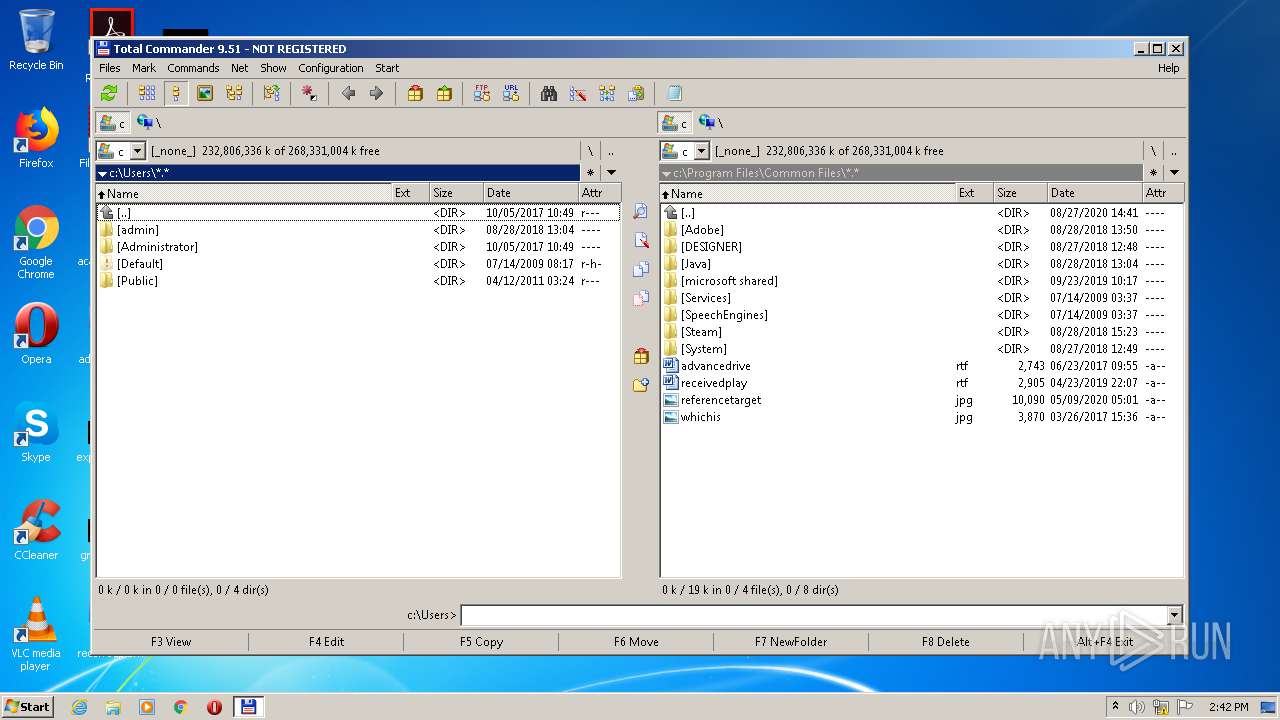Open the FTP connect icon
Screen dimensions: 1280x720
(x=482, y=93)
